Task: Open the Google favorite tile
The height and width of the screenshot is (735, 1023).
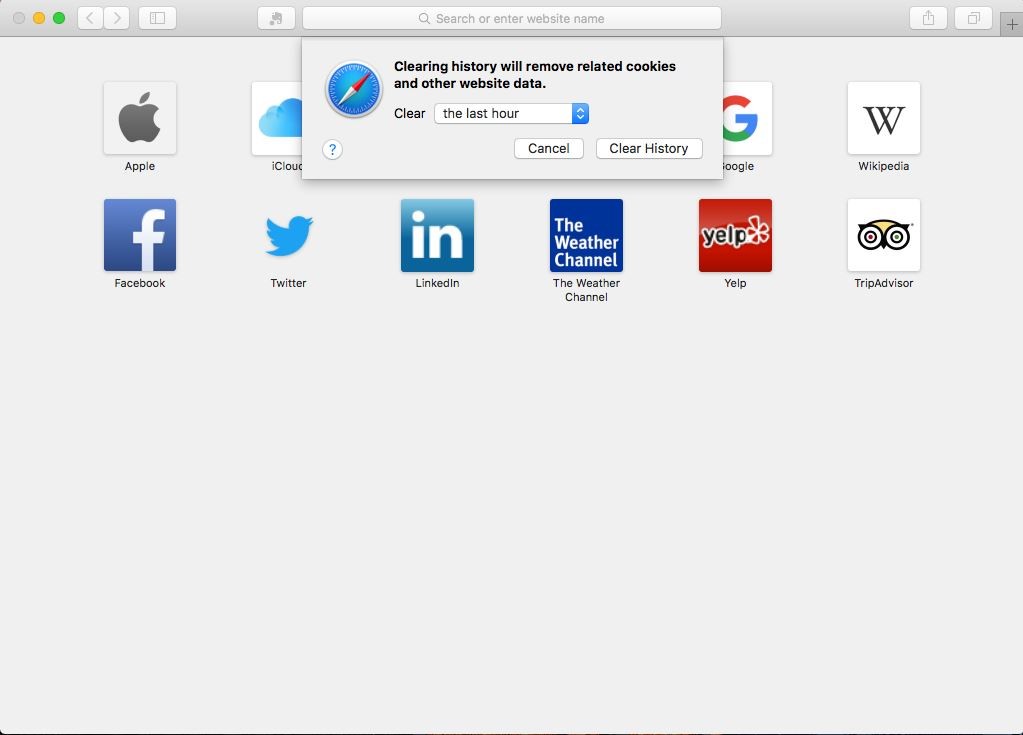Action: 748,118
